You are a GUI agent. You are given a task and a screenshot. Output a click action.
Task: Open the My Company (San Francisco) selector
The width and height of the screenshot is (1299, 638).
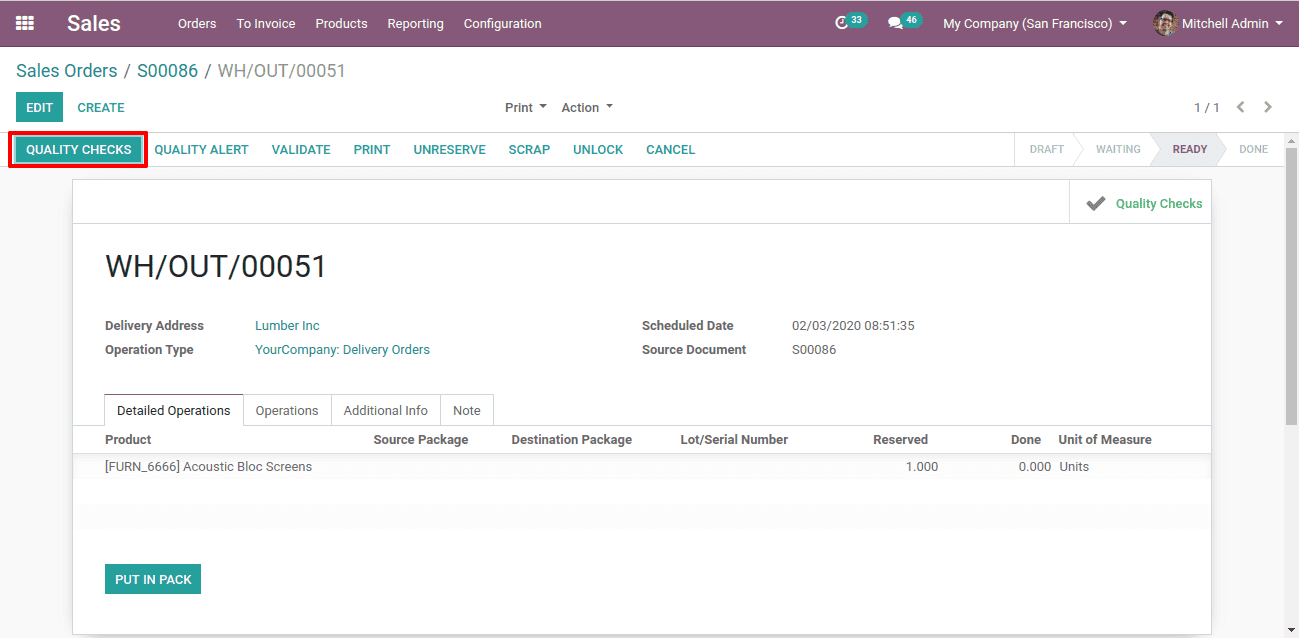tap(1035, 23)
